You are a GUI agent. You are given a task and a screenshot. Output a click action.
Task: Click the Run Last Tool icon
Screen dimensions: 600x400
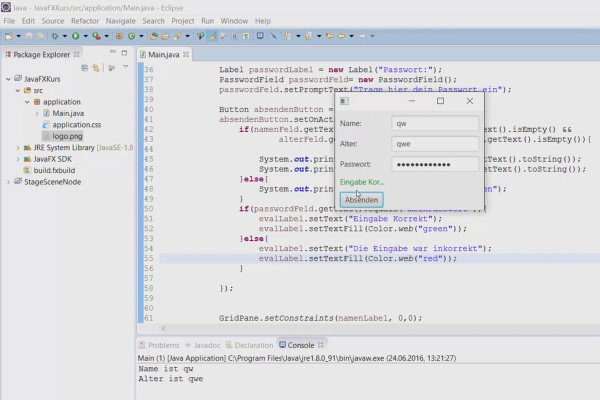tap(96, 36)
